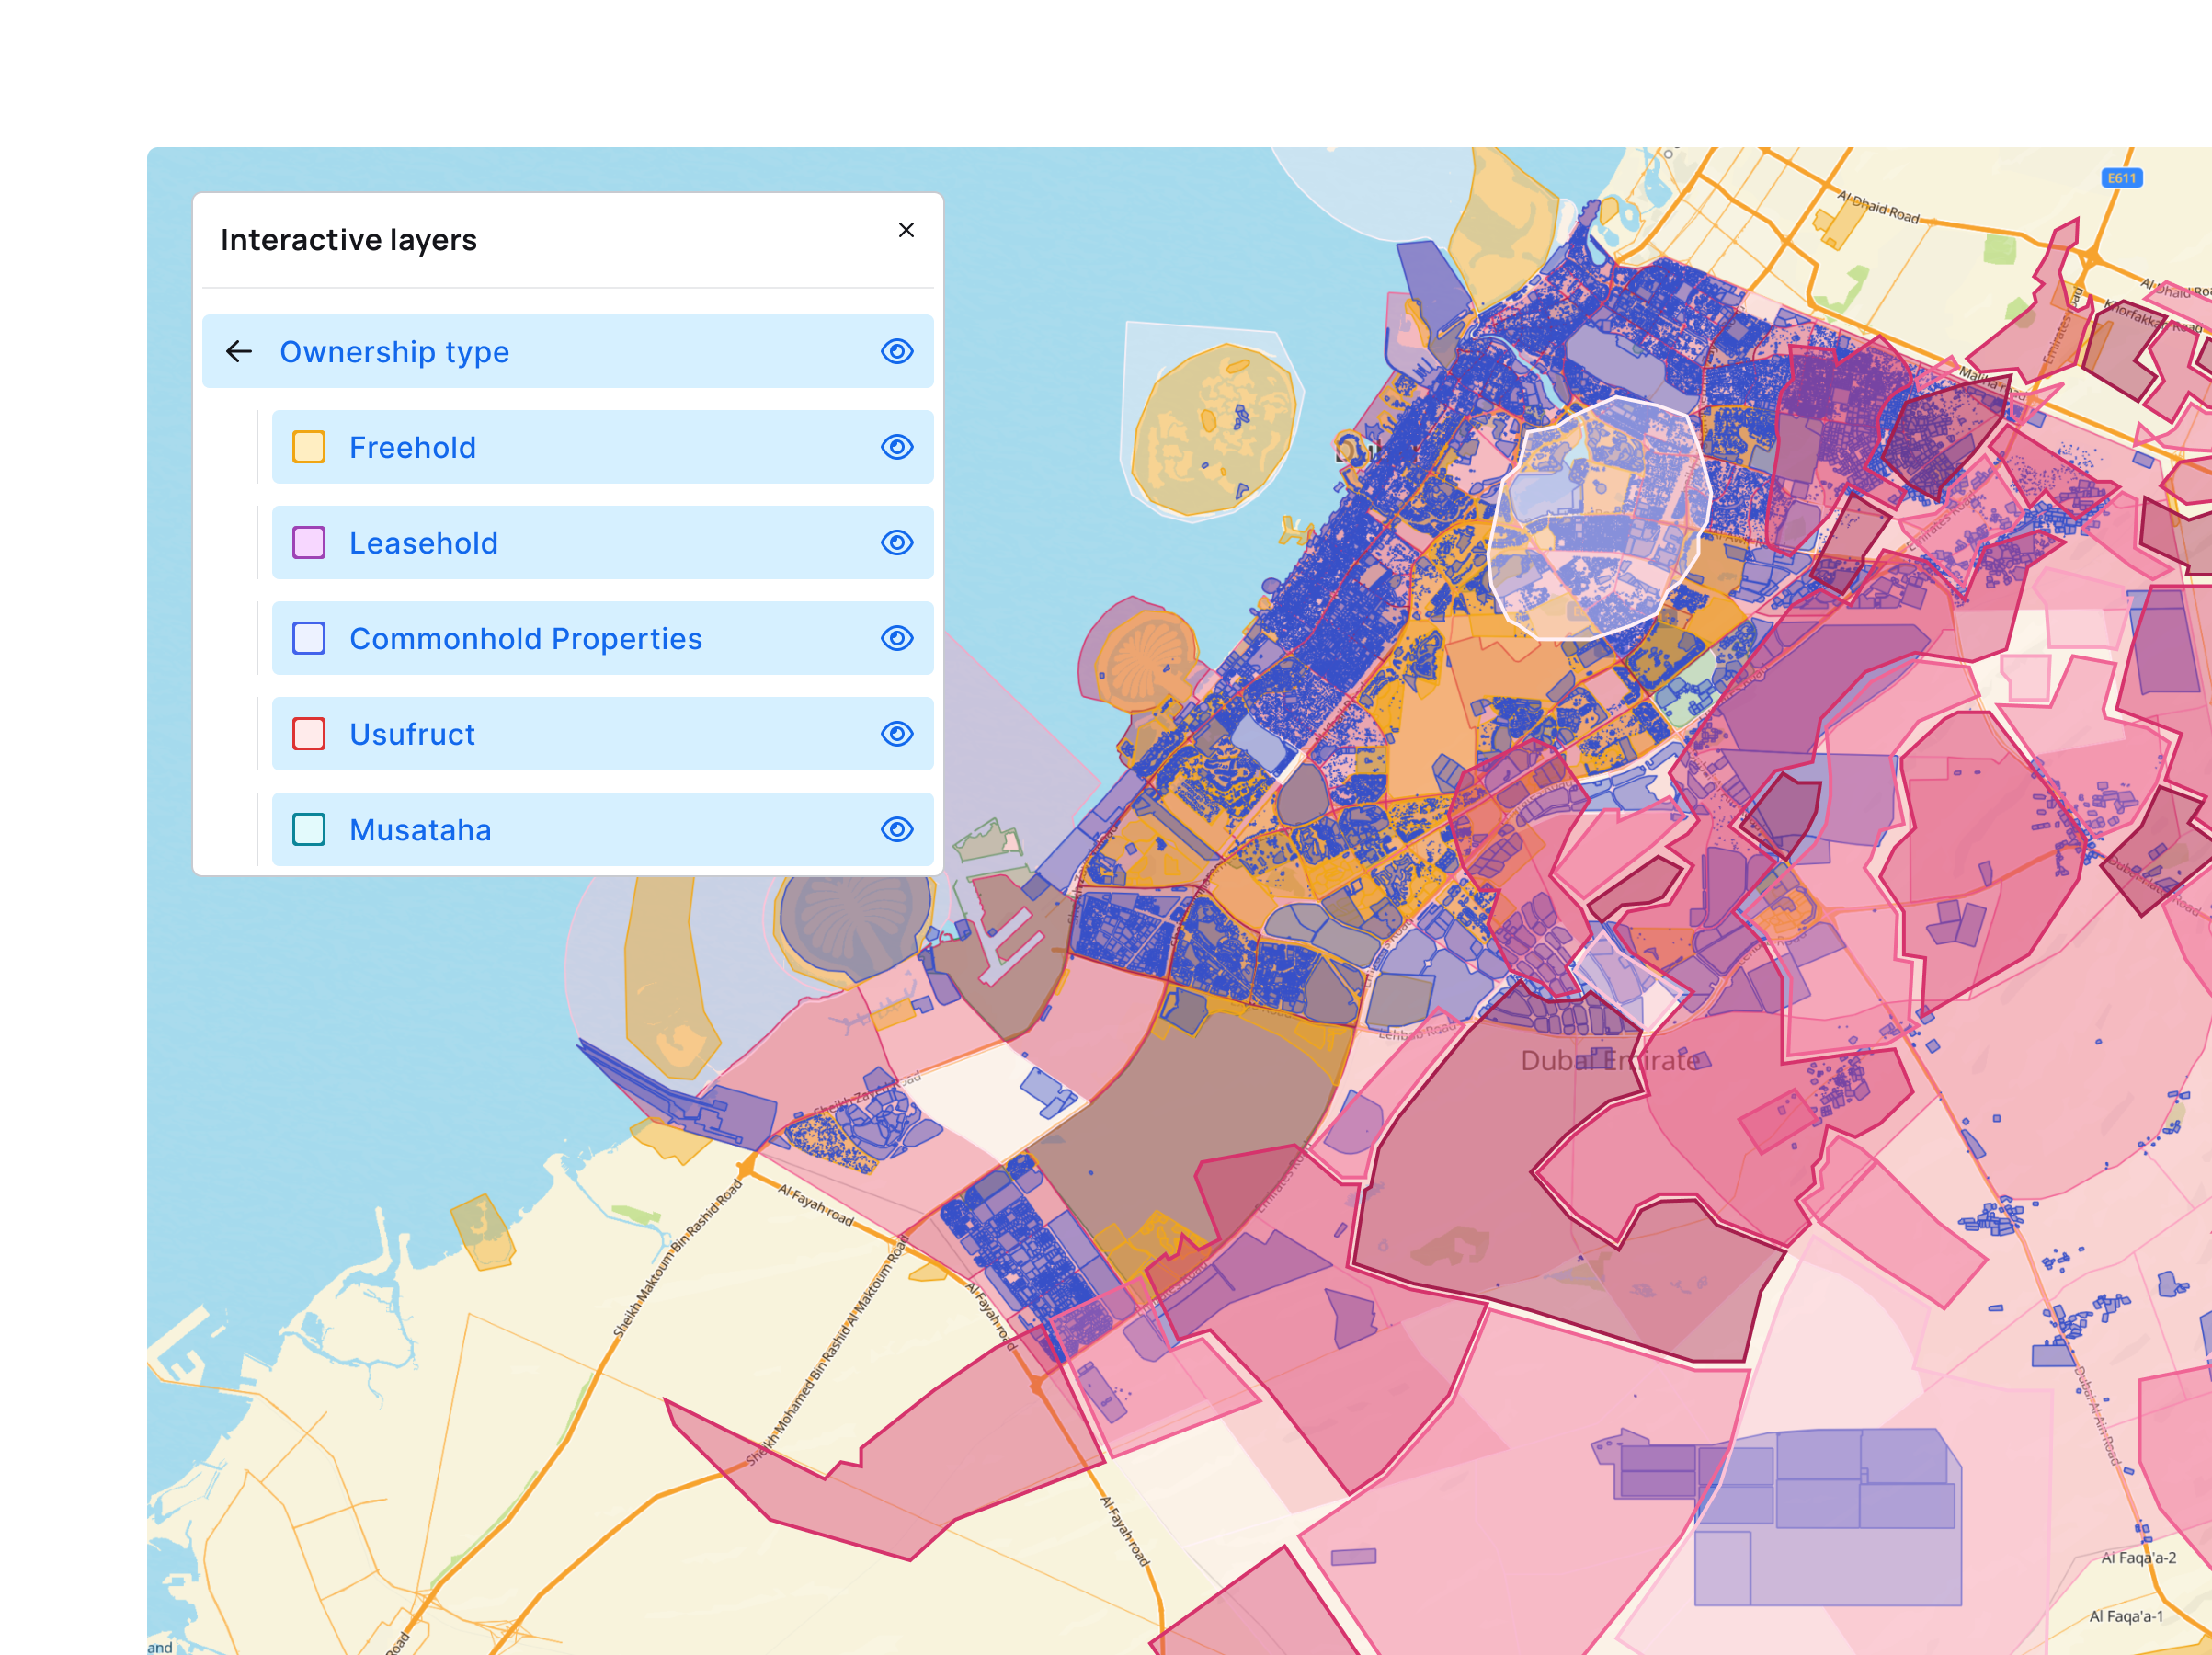Viewport: 2212px width, 1655px height.
Task: Click the Al Faqa'a-1 map label
Action: coord(2126,1617)
